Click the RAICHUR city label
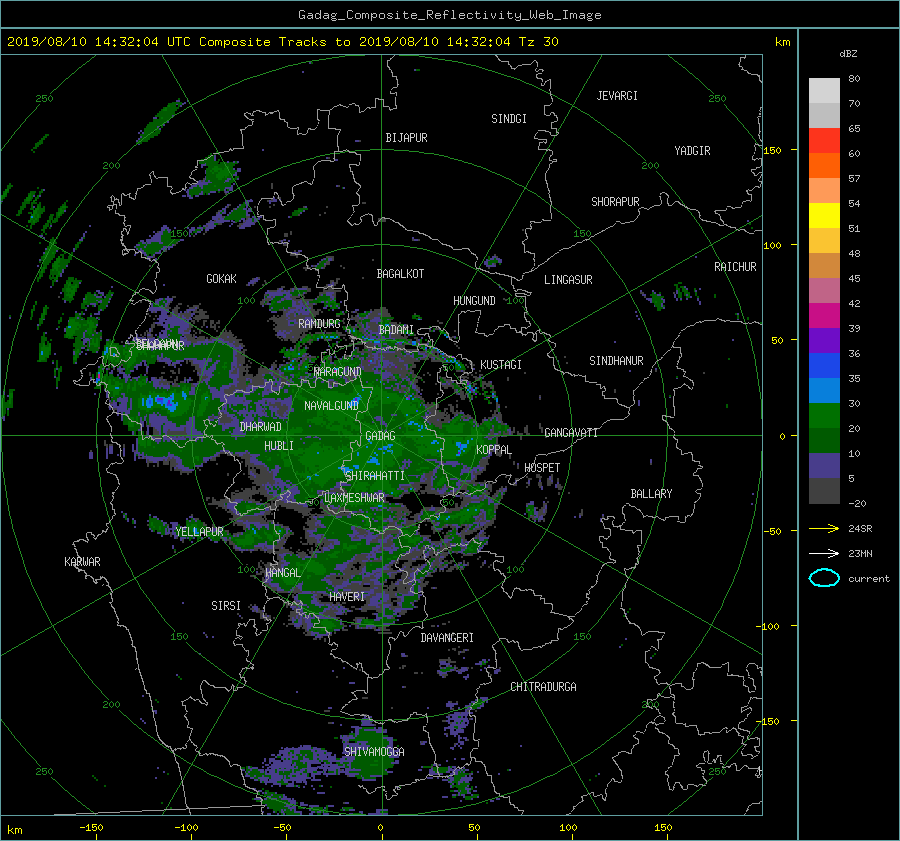 735,267
